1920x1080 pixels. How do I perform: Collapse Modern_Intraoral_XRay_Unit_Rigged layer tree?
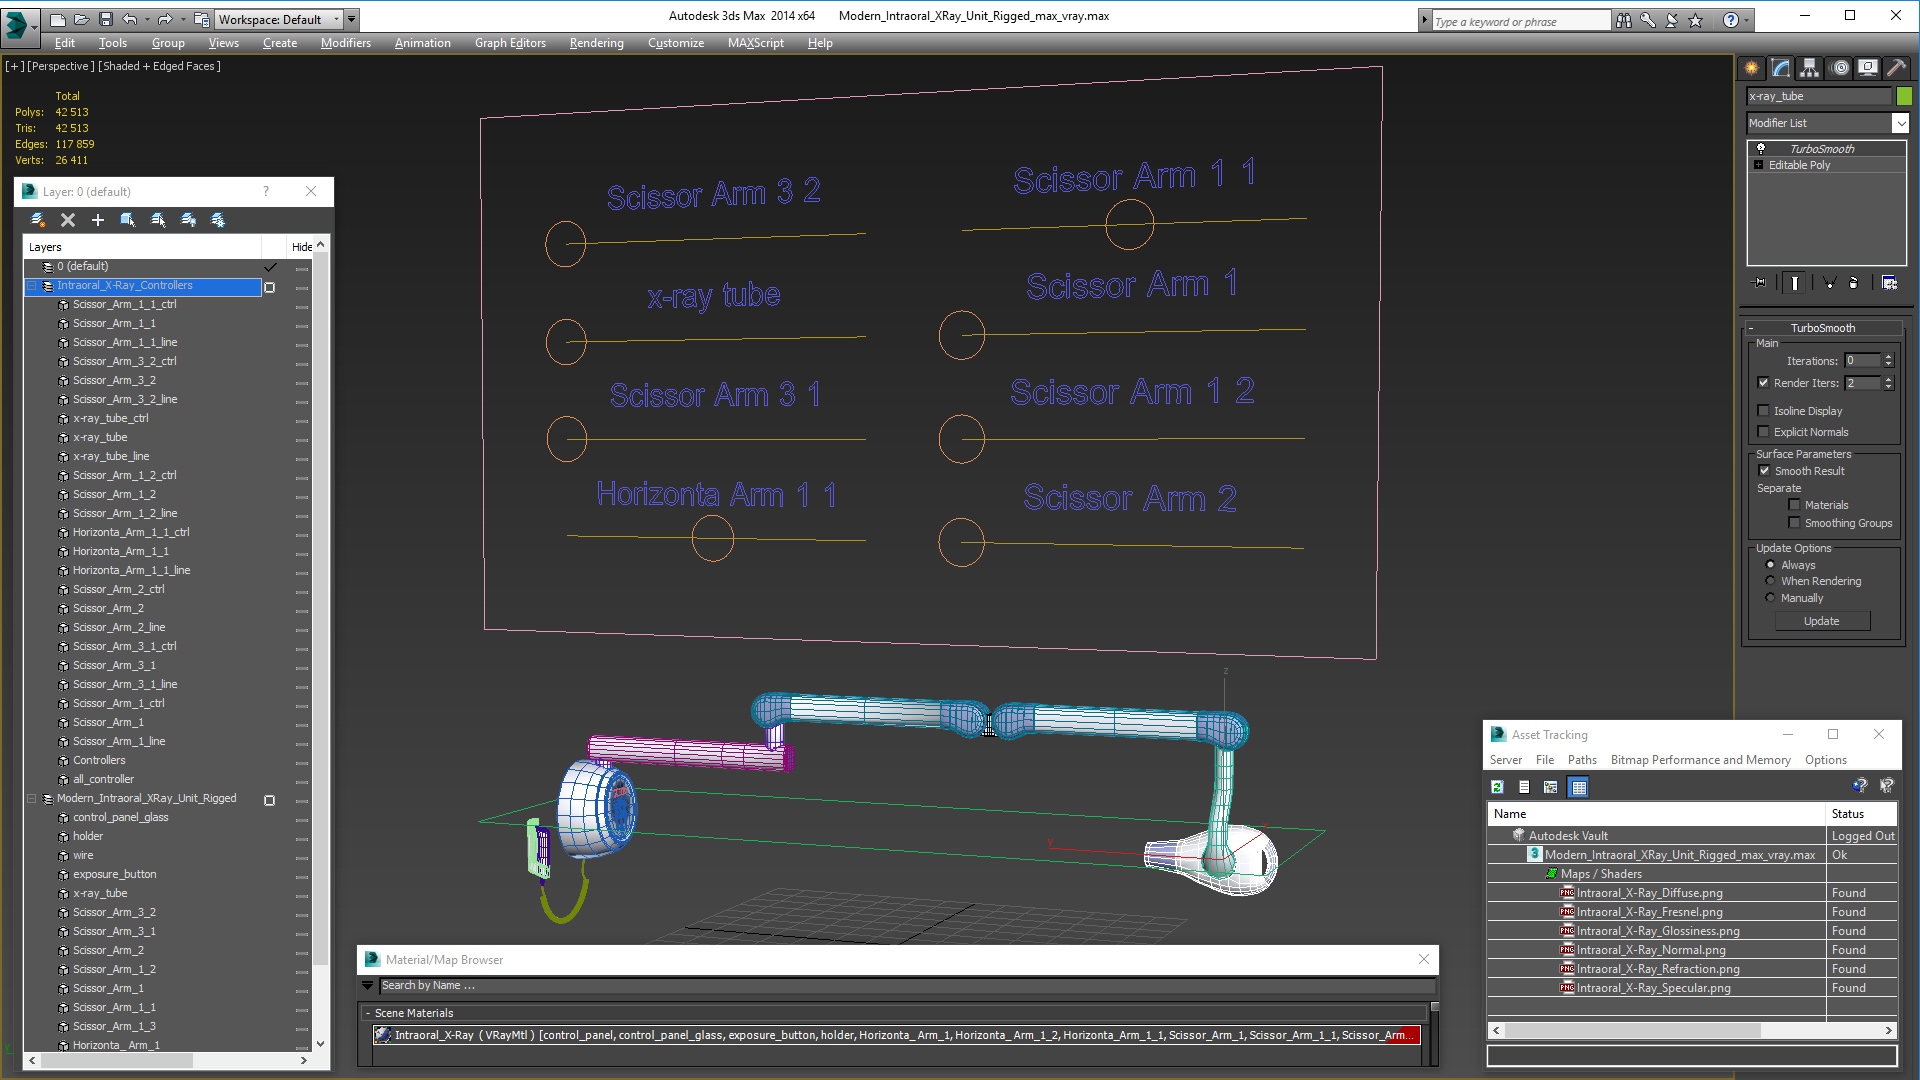click(31, 799)
